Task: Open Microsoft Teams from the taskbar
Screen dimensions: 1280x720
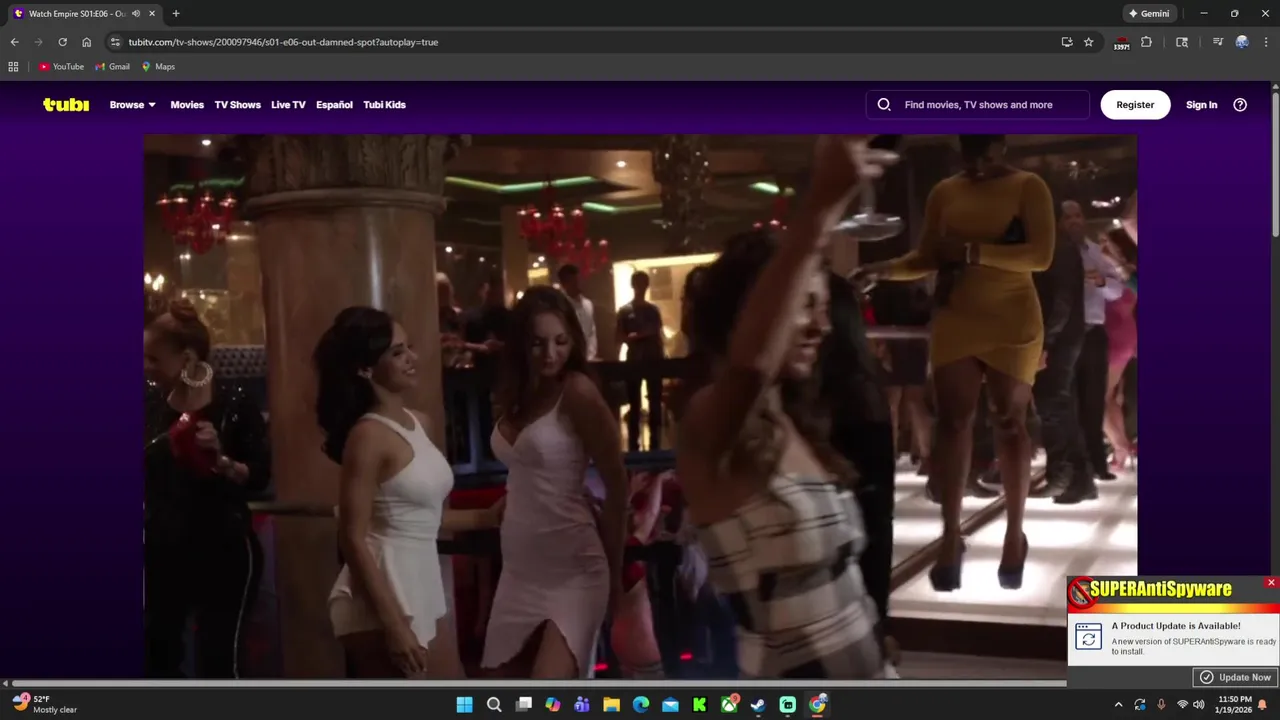Action: 582,704
